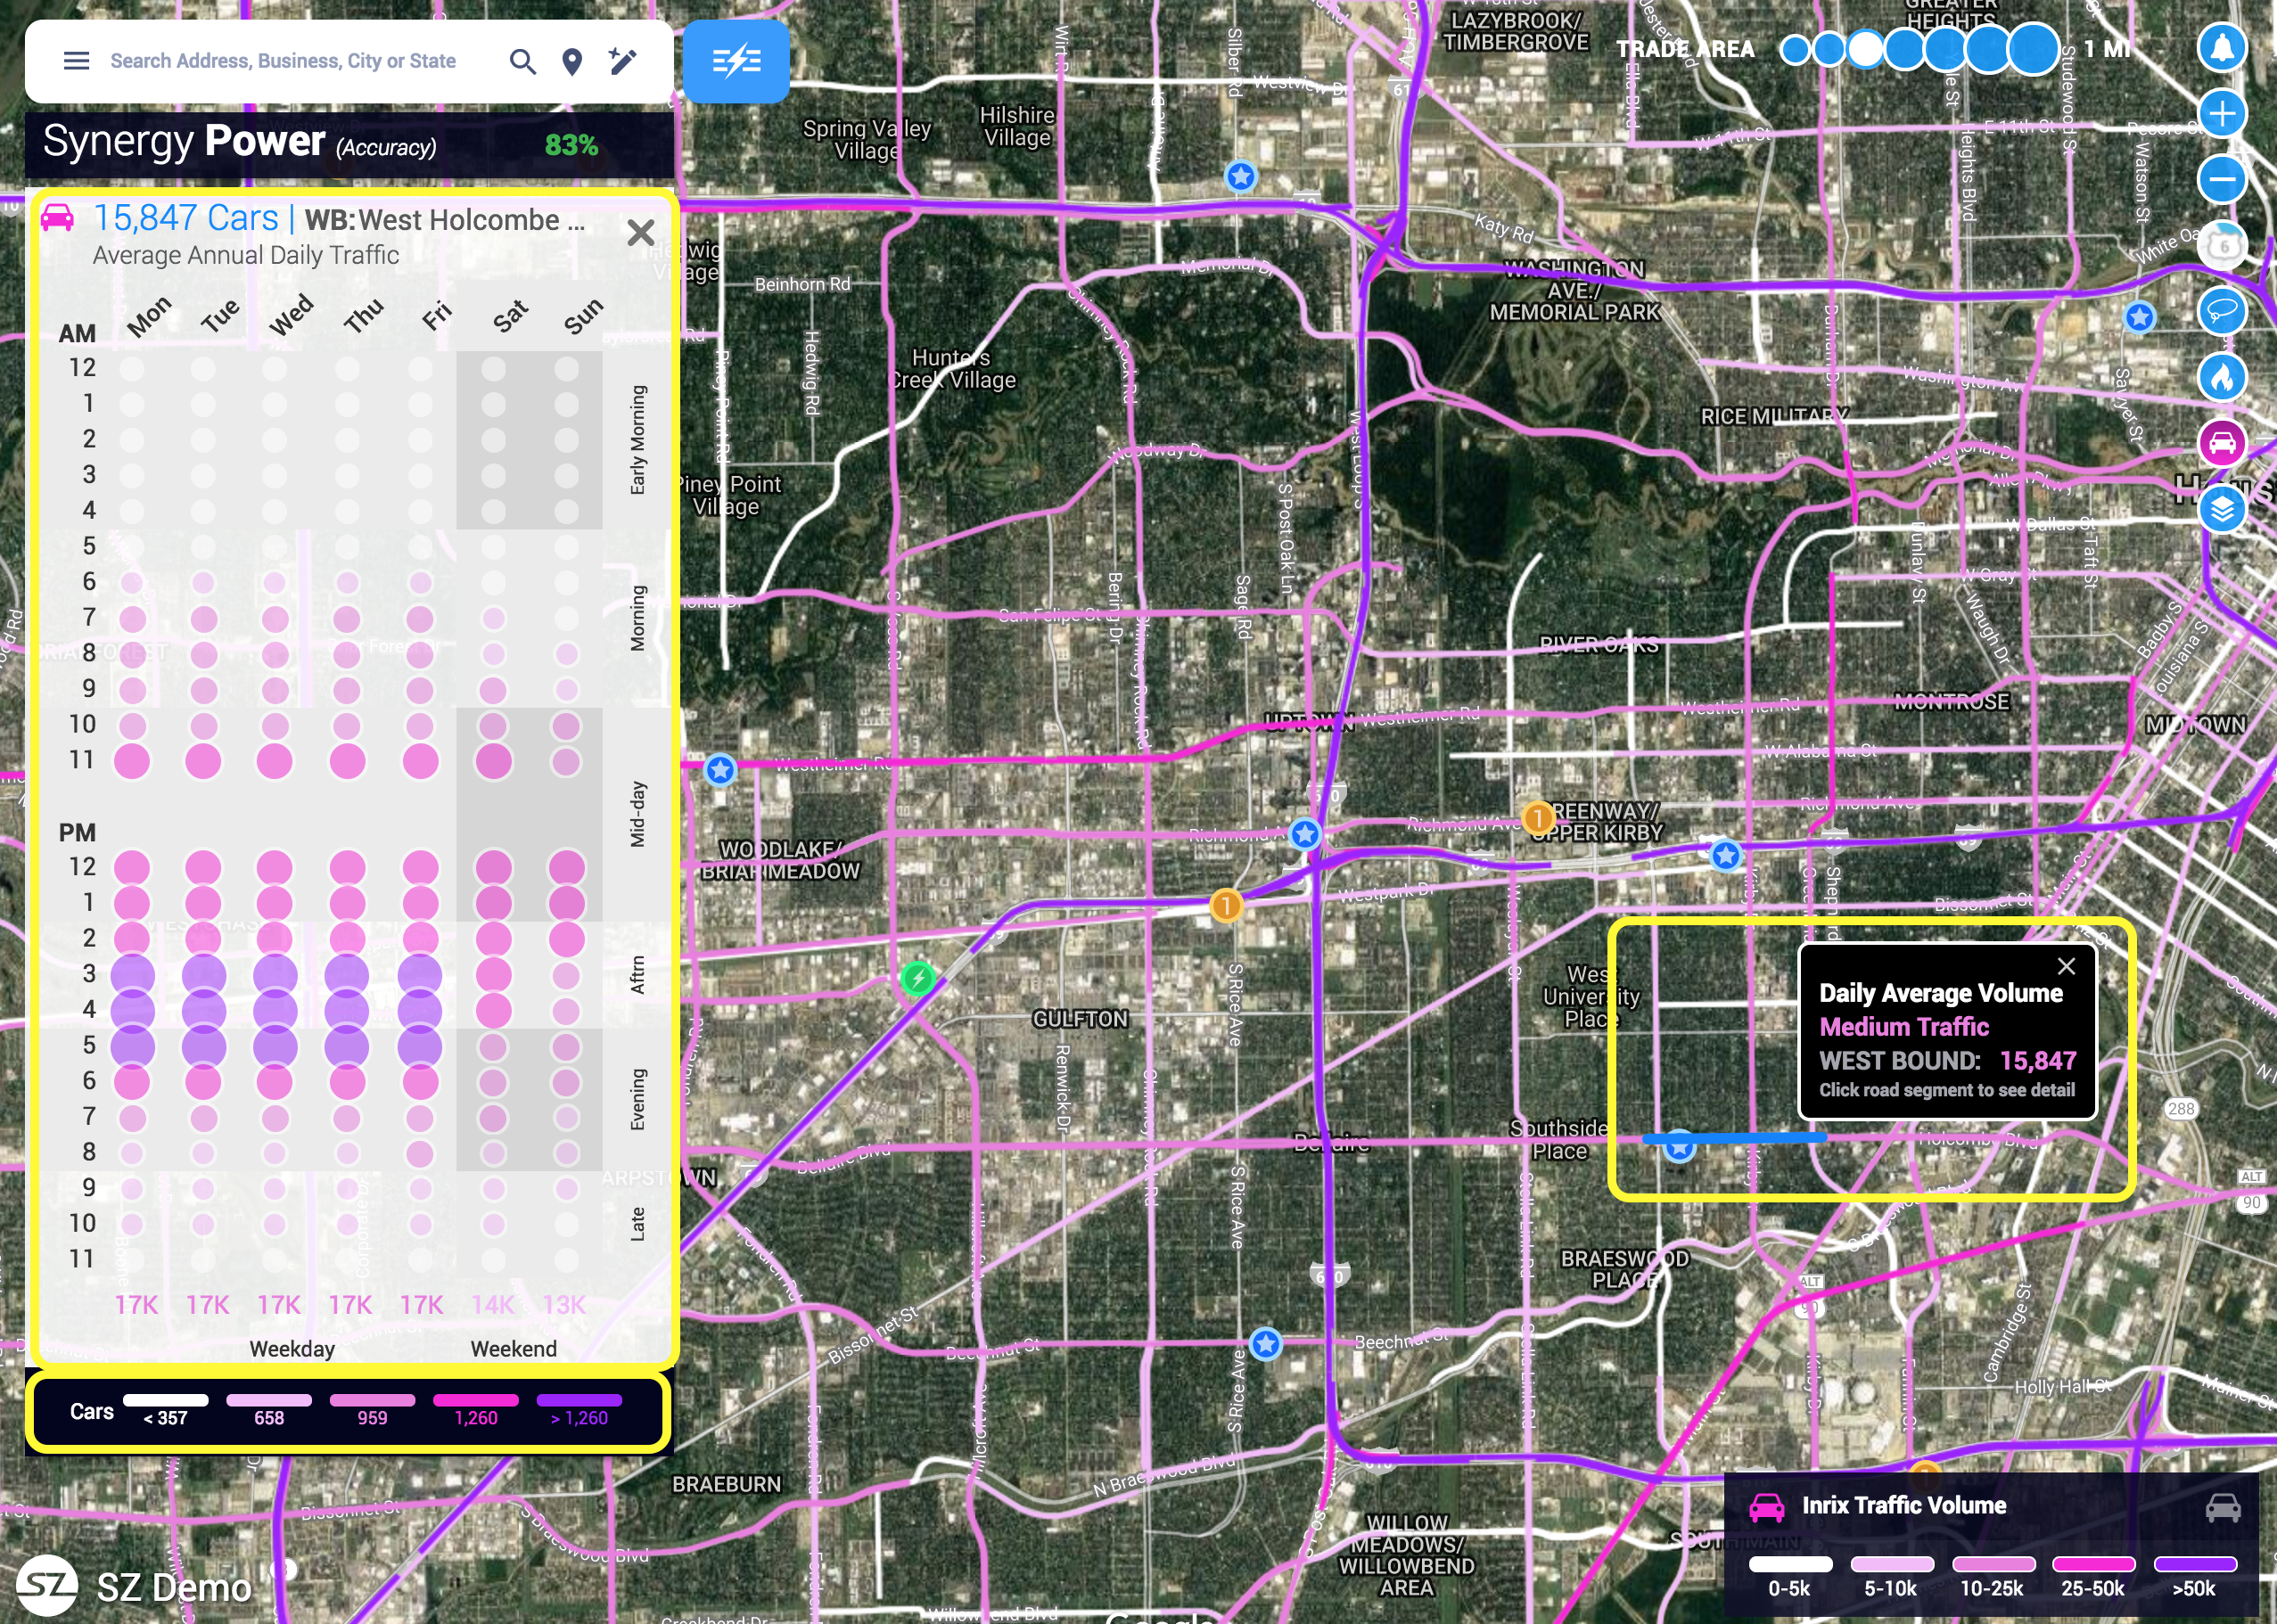Zoom in with the plus button
2277x1624 pixels.
(x=2221, y=113)
